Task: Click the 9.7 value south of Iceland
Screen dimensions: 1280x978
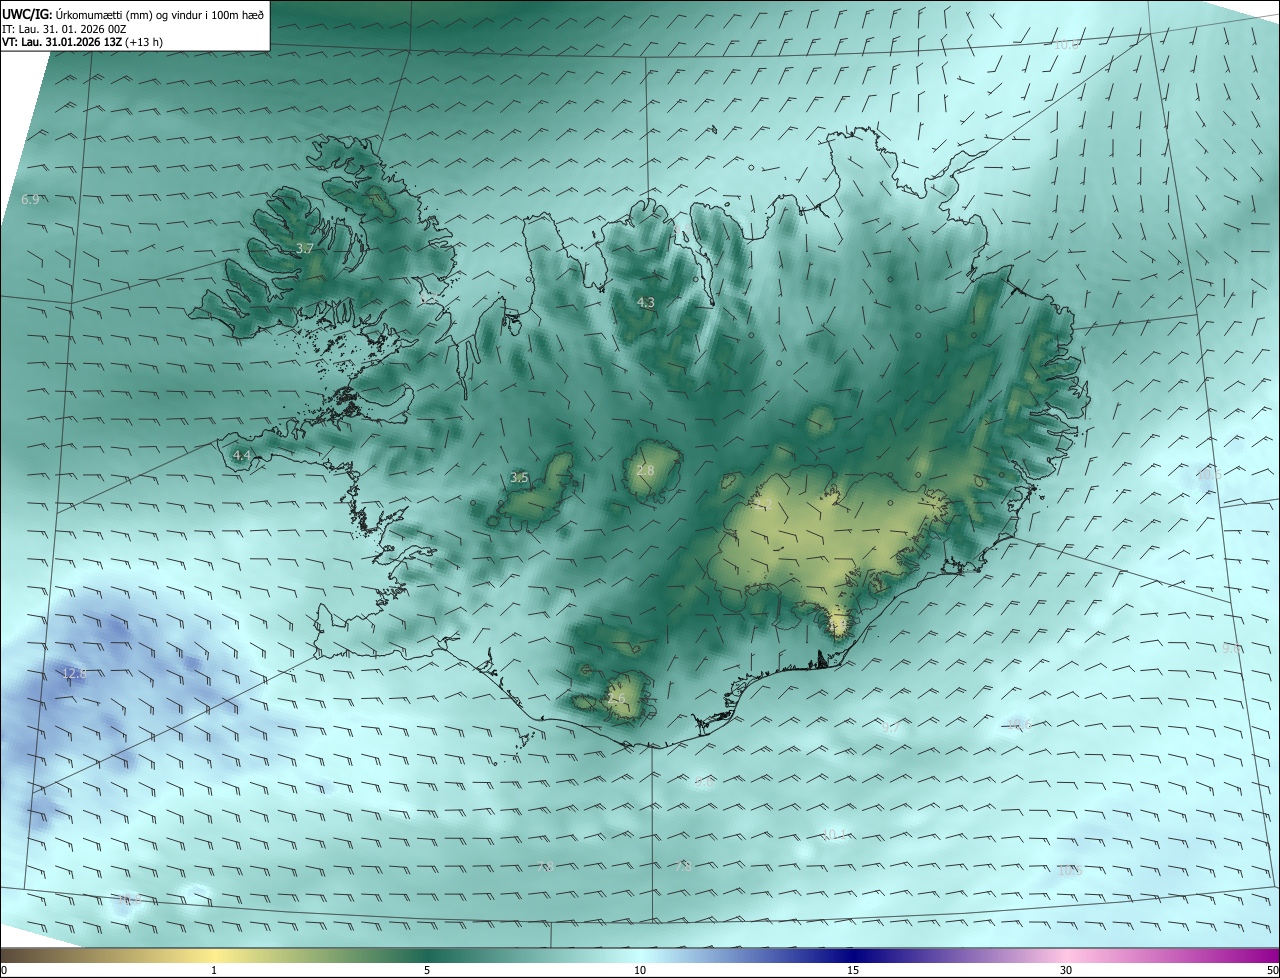Action: point(889,728)
